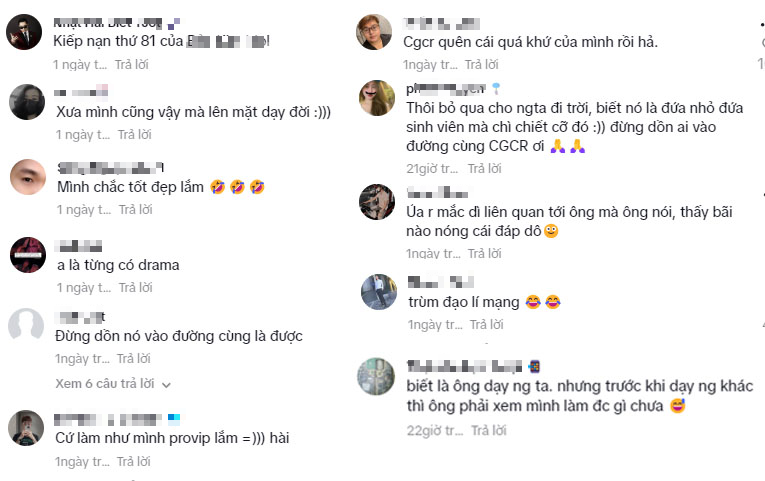This screenshot has width=765, height=481.
Task: Reply to 'trùm đạo lí mạng' comment
Action: pos(486,325)
